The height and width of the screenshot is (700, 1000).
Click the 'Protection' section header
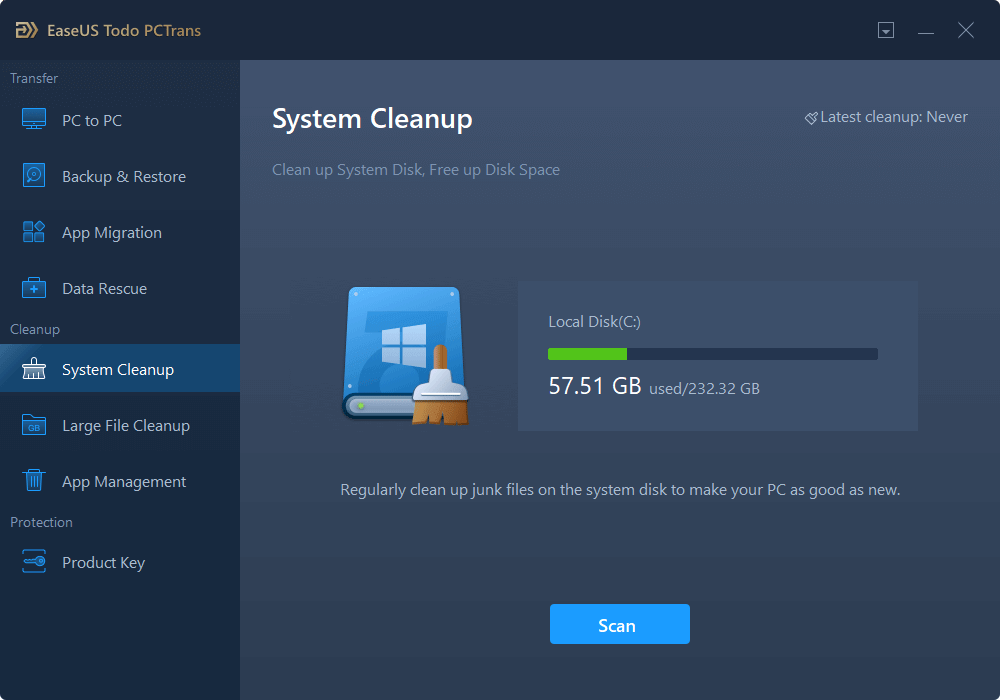tap(41, 522)
